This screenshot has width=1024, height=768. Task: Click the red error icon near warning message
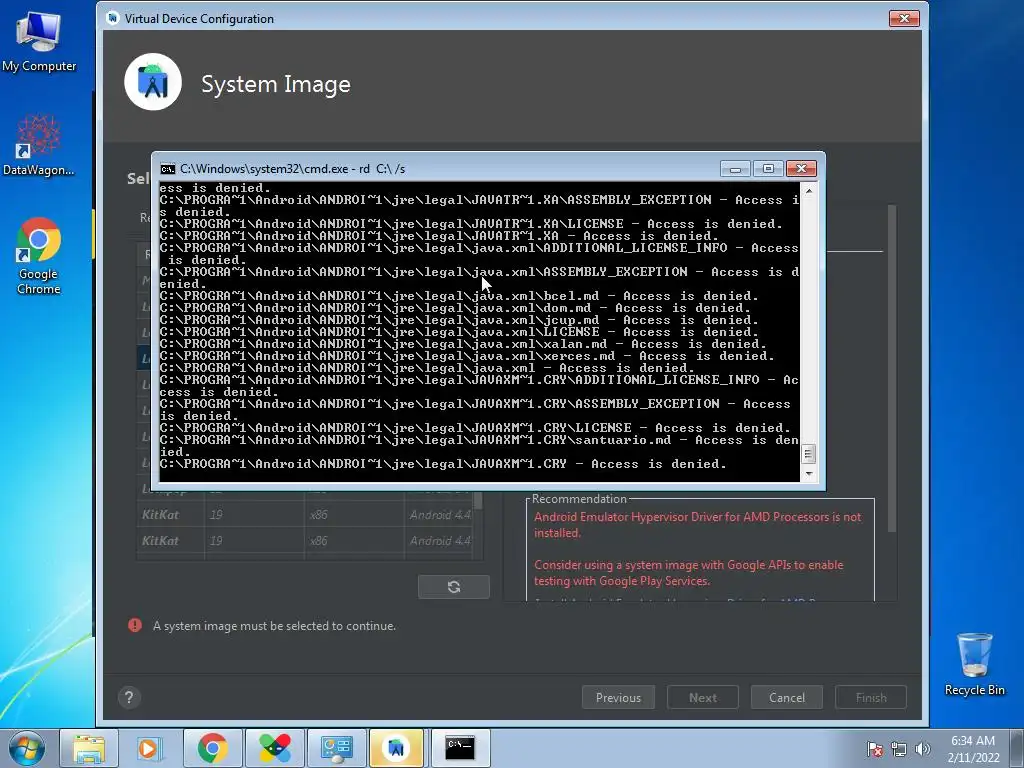135,626
